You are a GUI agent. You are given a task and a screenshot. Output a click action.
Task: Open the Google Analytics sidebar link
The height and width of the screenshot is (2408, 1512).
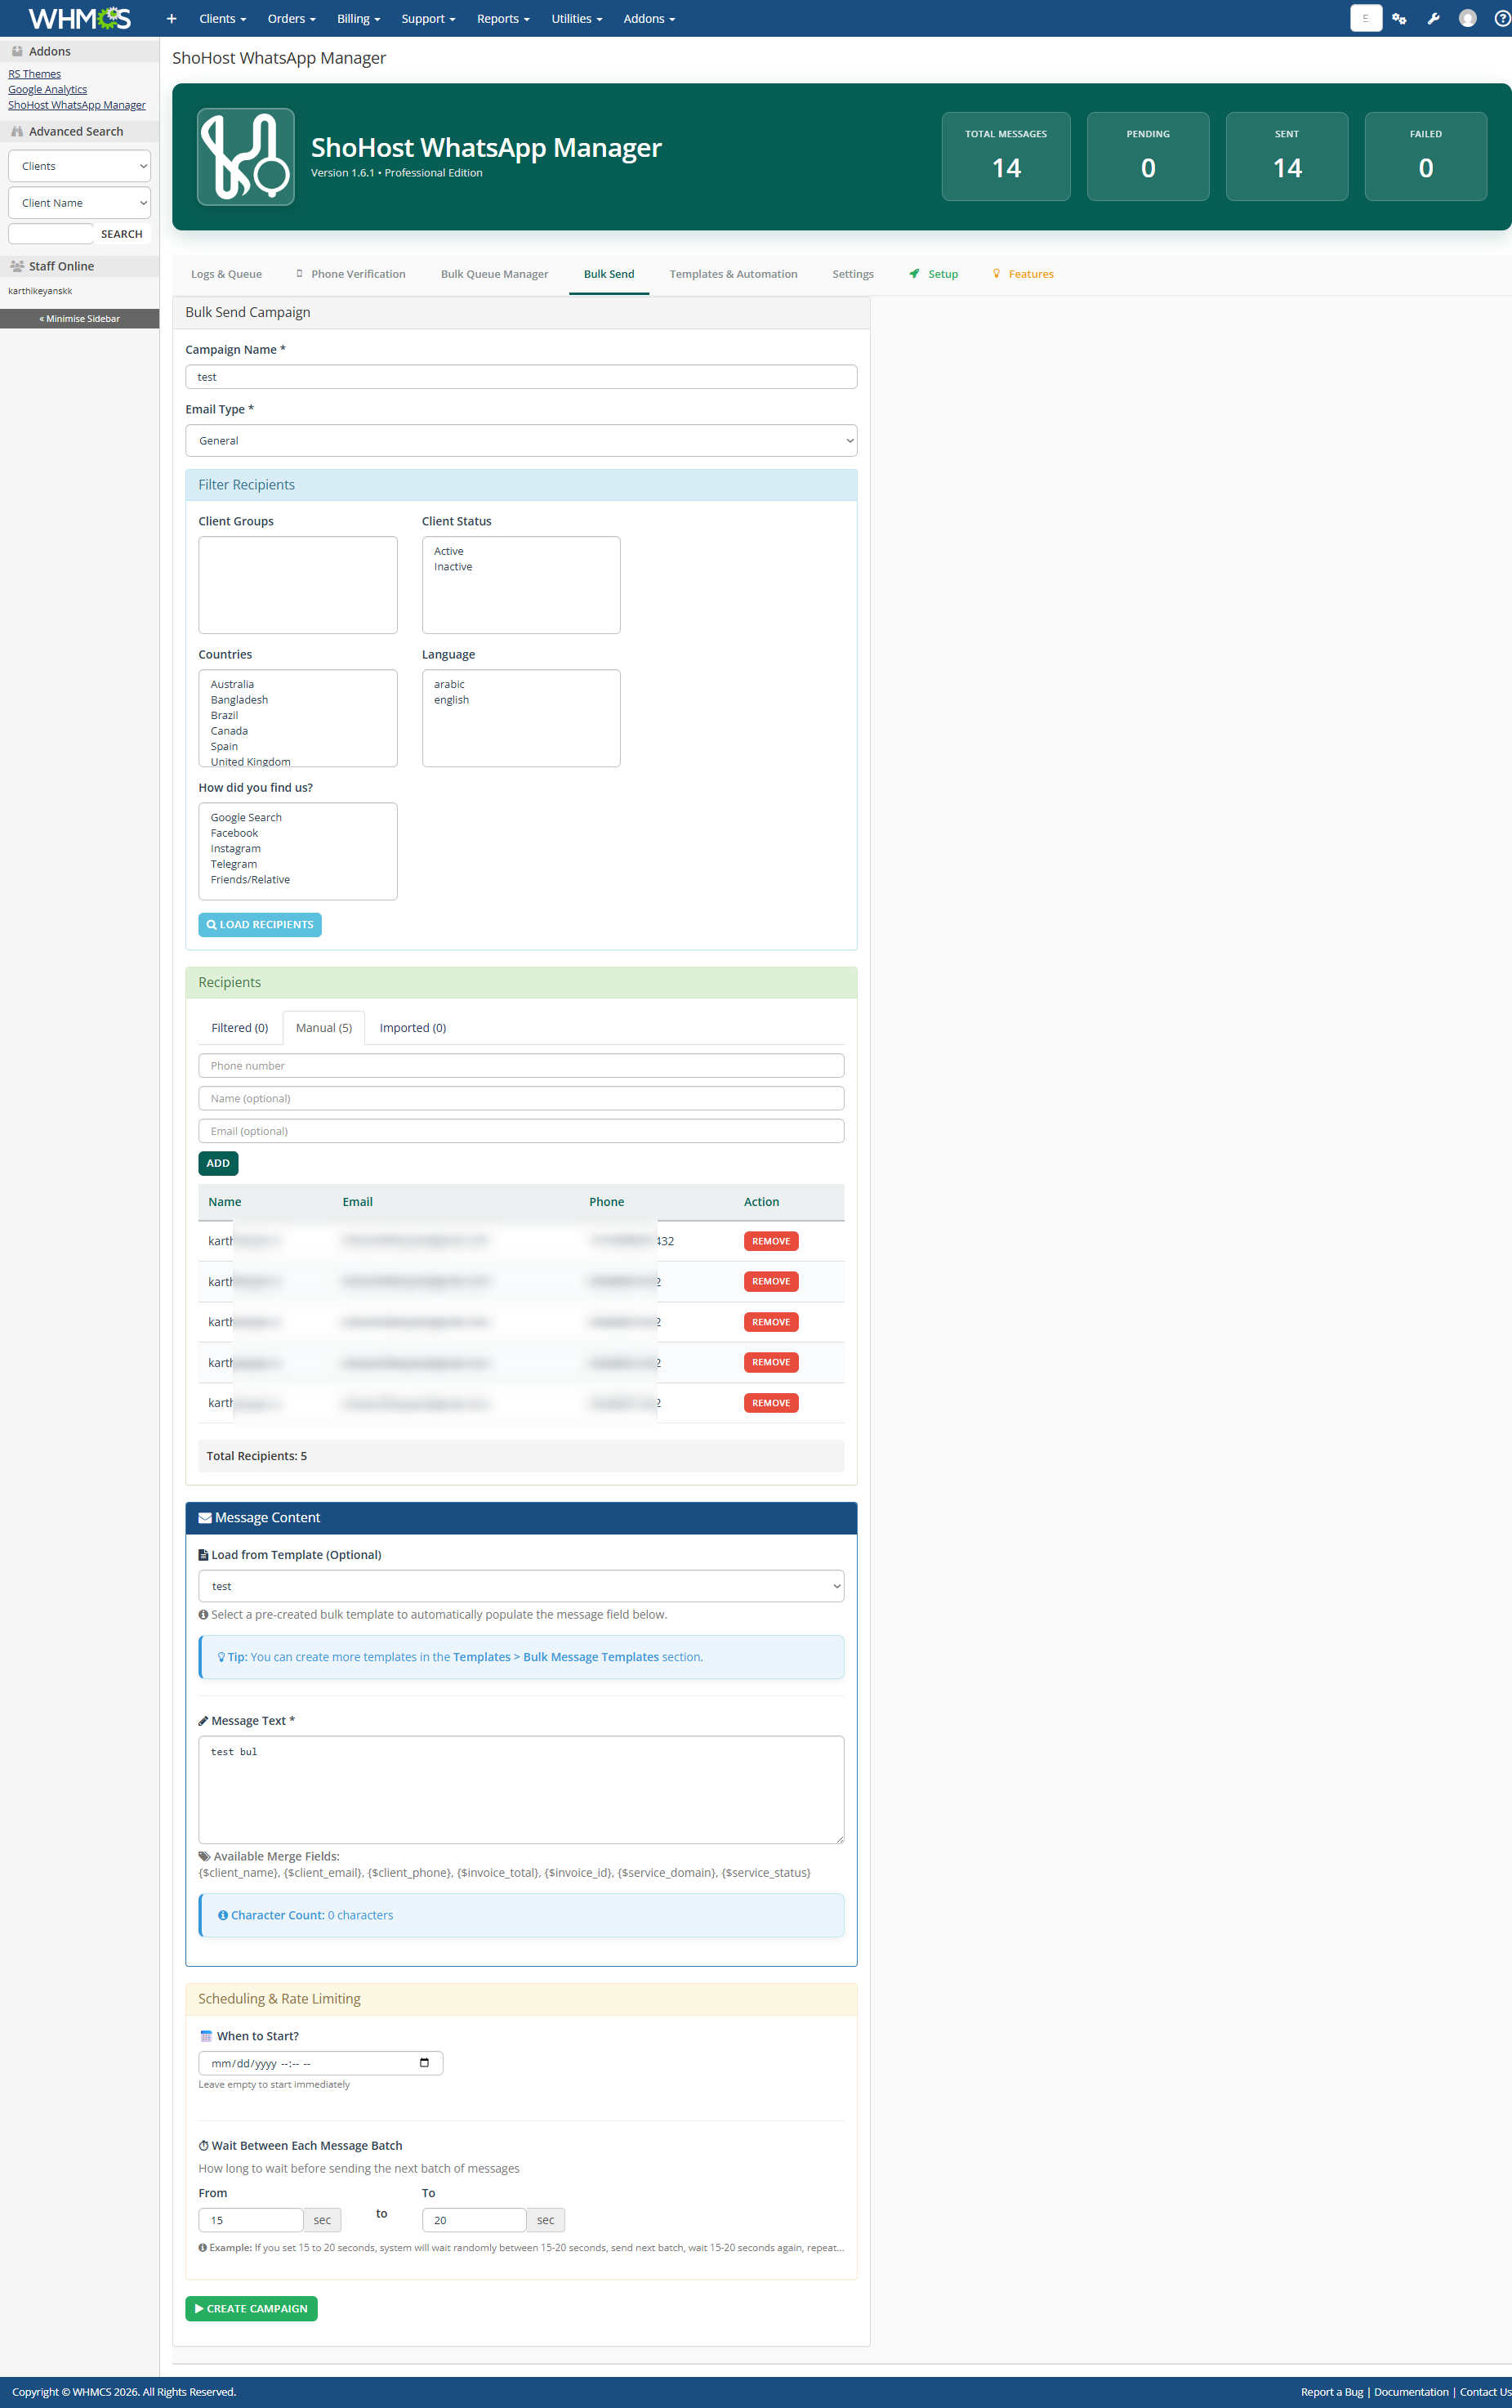coord(48,90)
